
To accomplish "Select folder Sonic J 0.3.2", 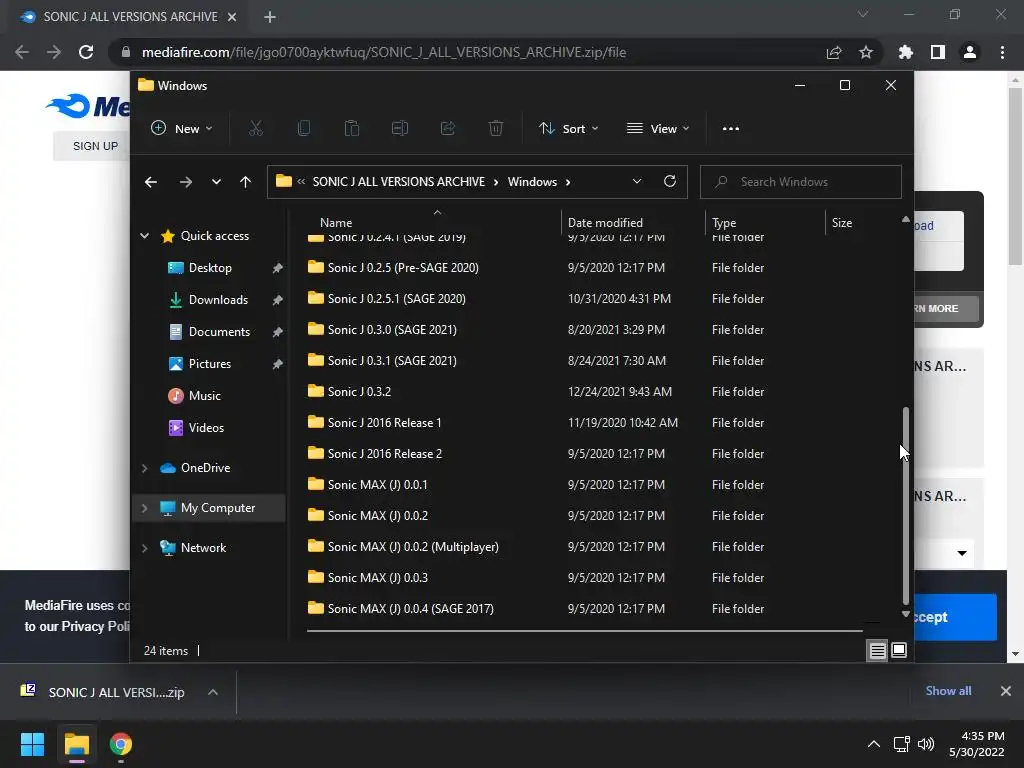I will pos(359,392).
